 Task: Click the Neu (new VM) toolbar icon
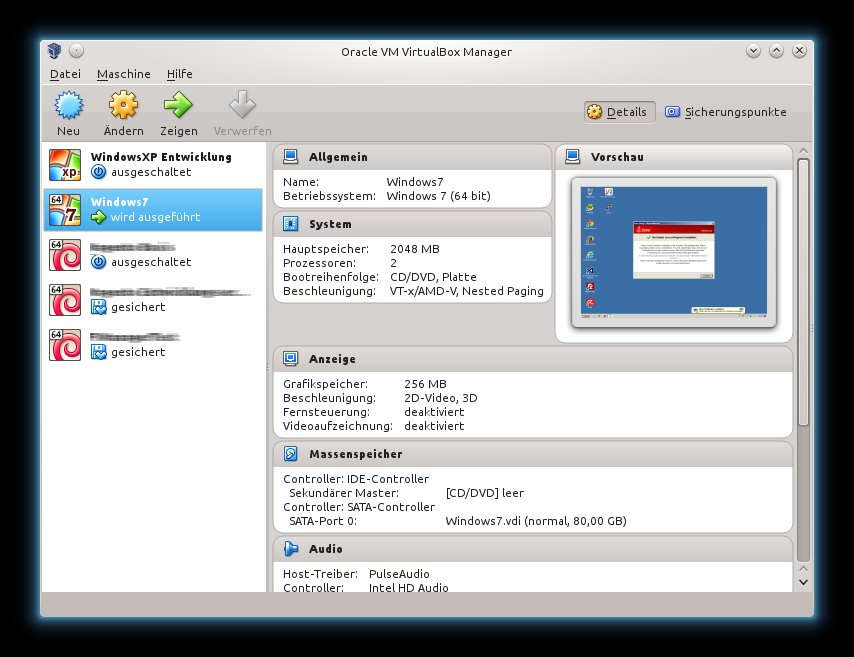(69, 105)
